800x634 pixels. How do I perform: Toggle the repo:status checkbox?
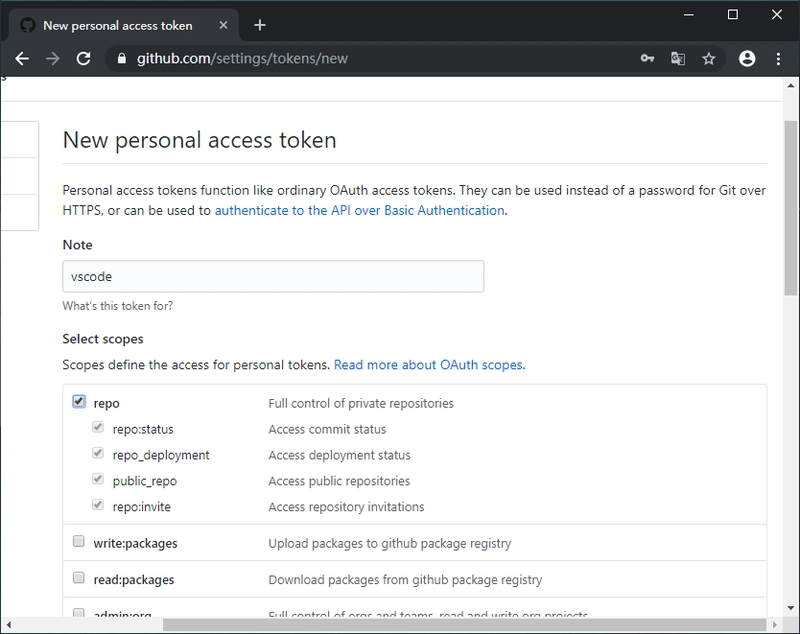coord(98,427)
